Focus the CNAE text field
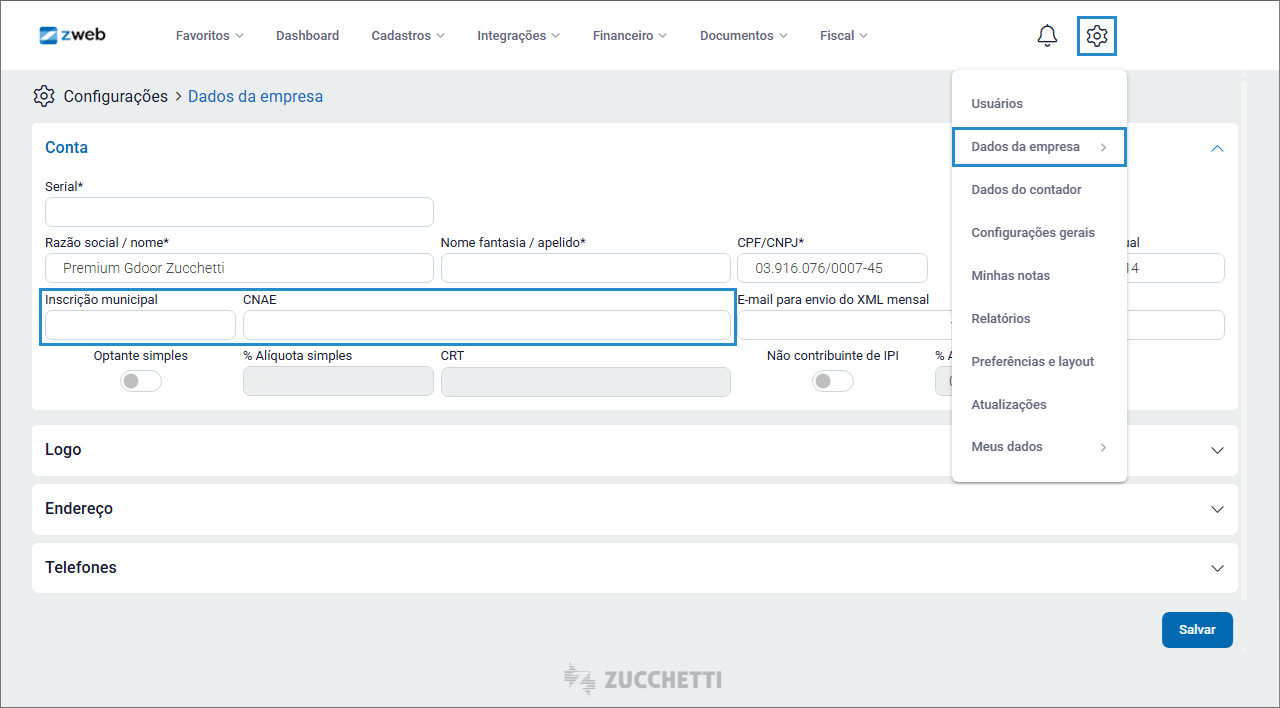1280x708 pixels. pyautogui.click(x=486, y=325)
